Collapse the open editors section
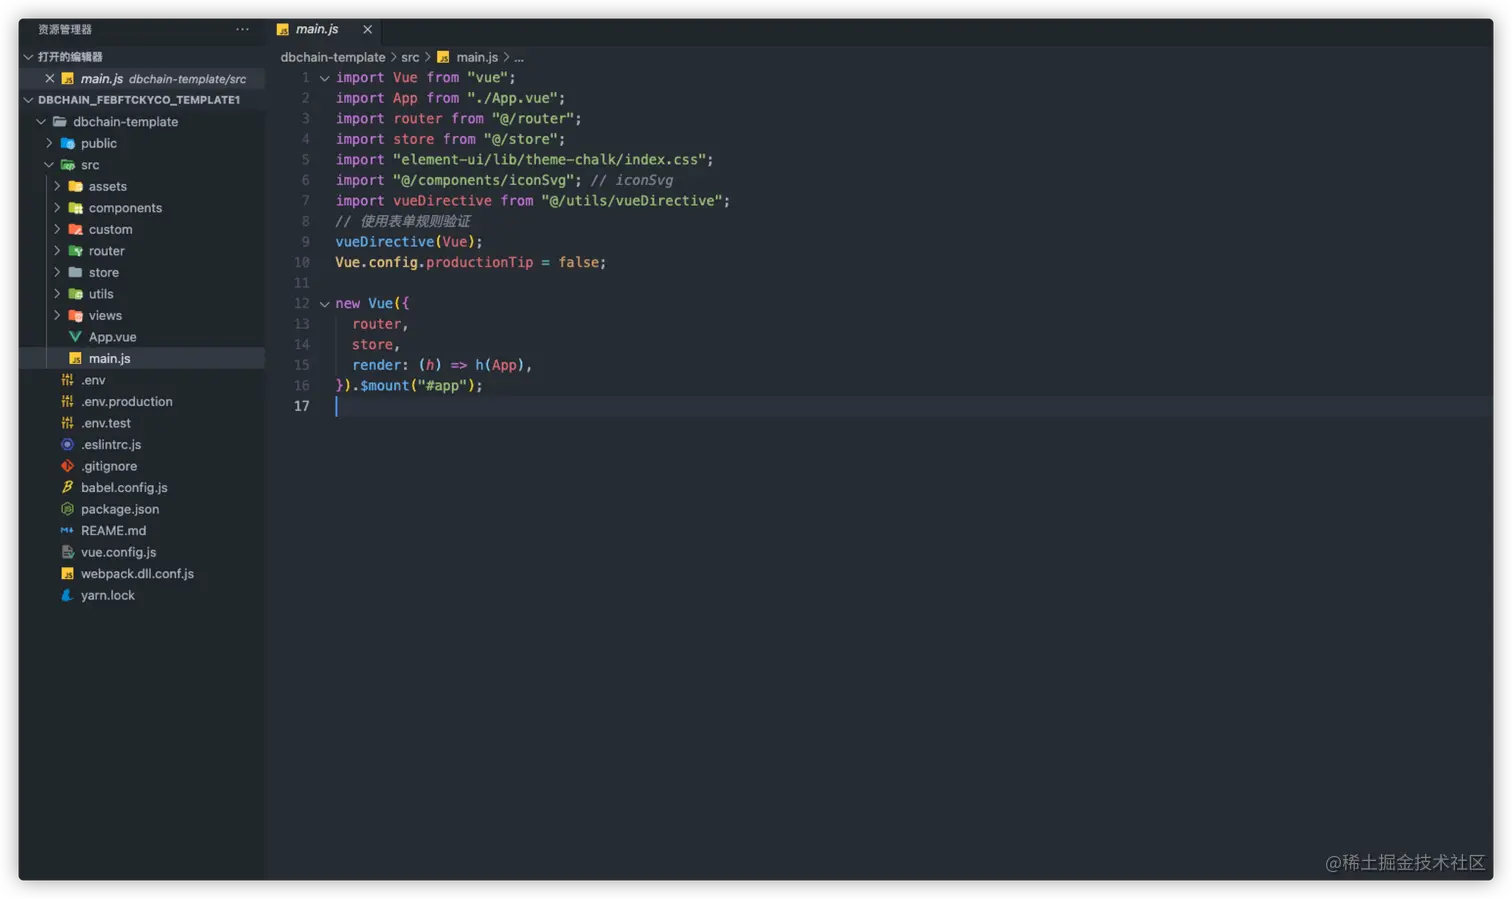1512x899 pixels. coord(28,57)
